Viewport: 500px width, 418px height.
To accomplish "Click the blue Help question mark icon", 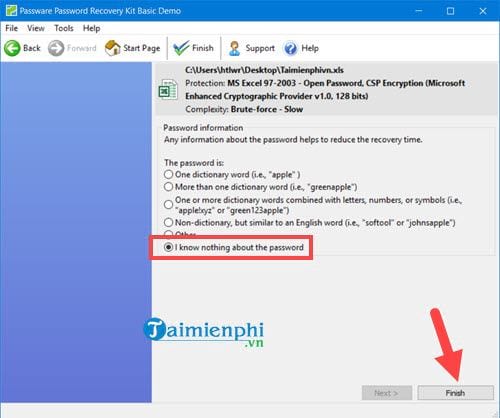I will (290, 48).
